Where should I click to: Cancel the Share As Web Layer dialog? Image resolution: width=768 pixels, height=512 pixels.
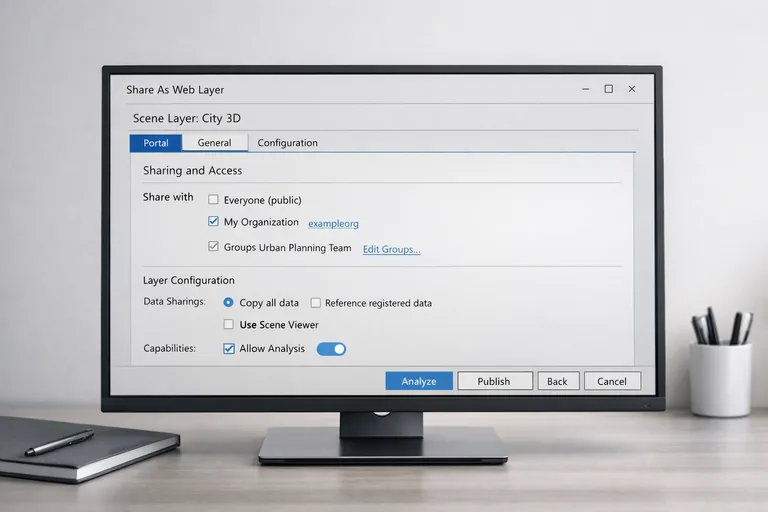click(612, 381)
